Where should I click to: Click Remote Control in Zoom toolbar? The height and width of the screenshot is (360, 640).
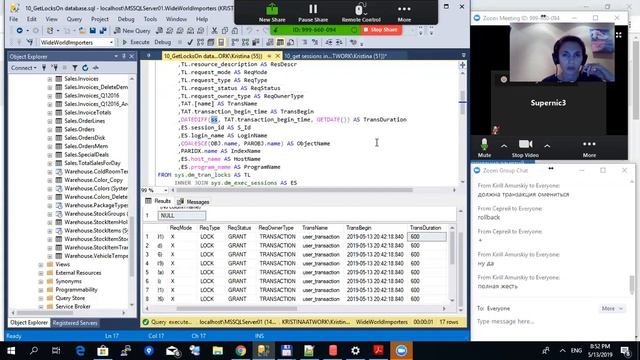(x=361, y=12)
